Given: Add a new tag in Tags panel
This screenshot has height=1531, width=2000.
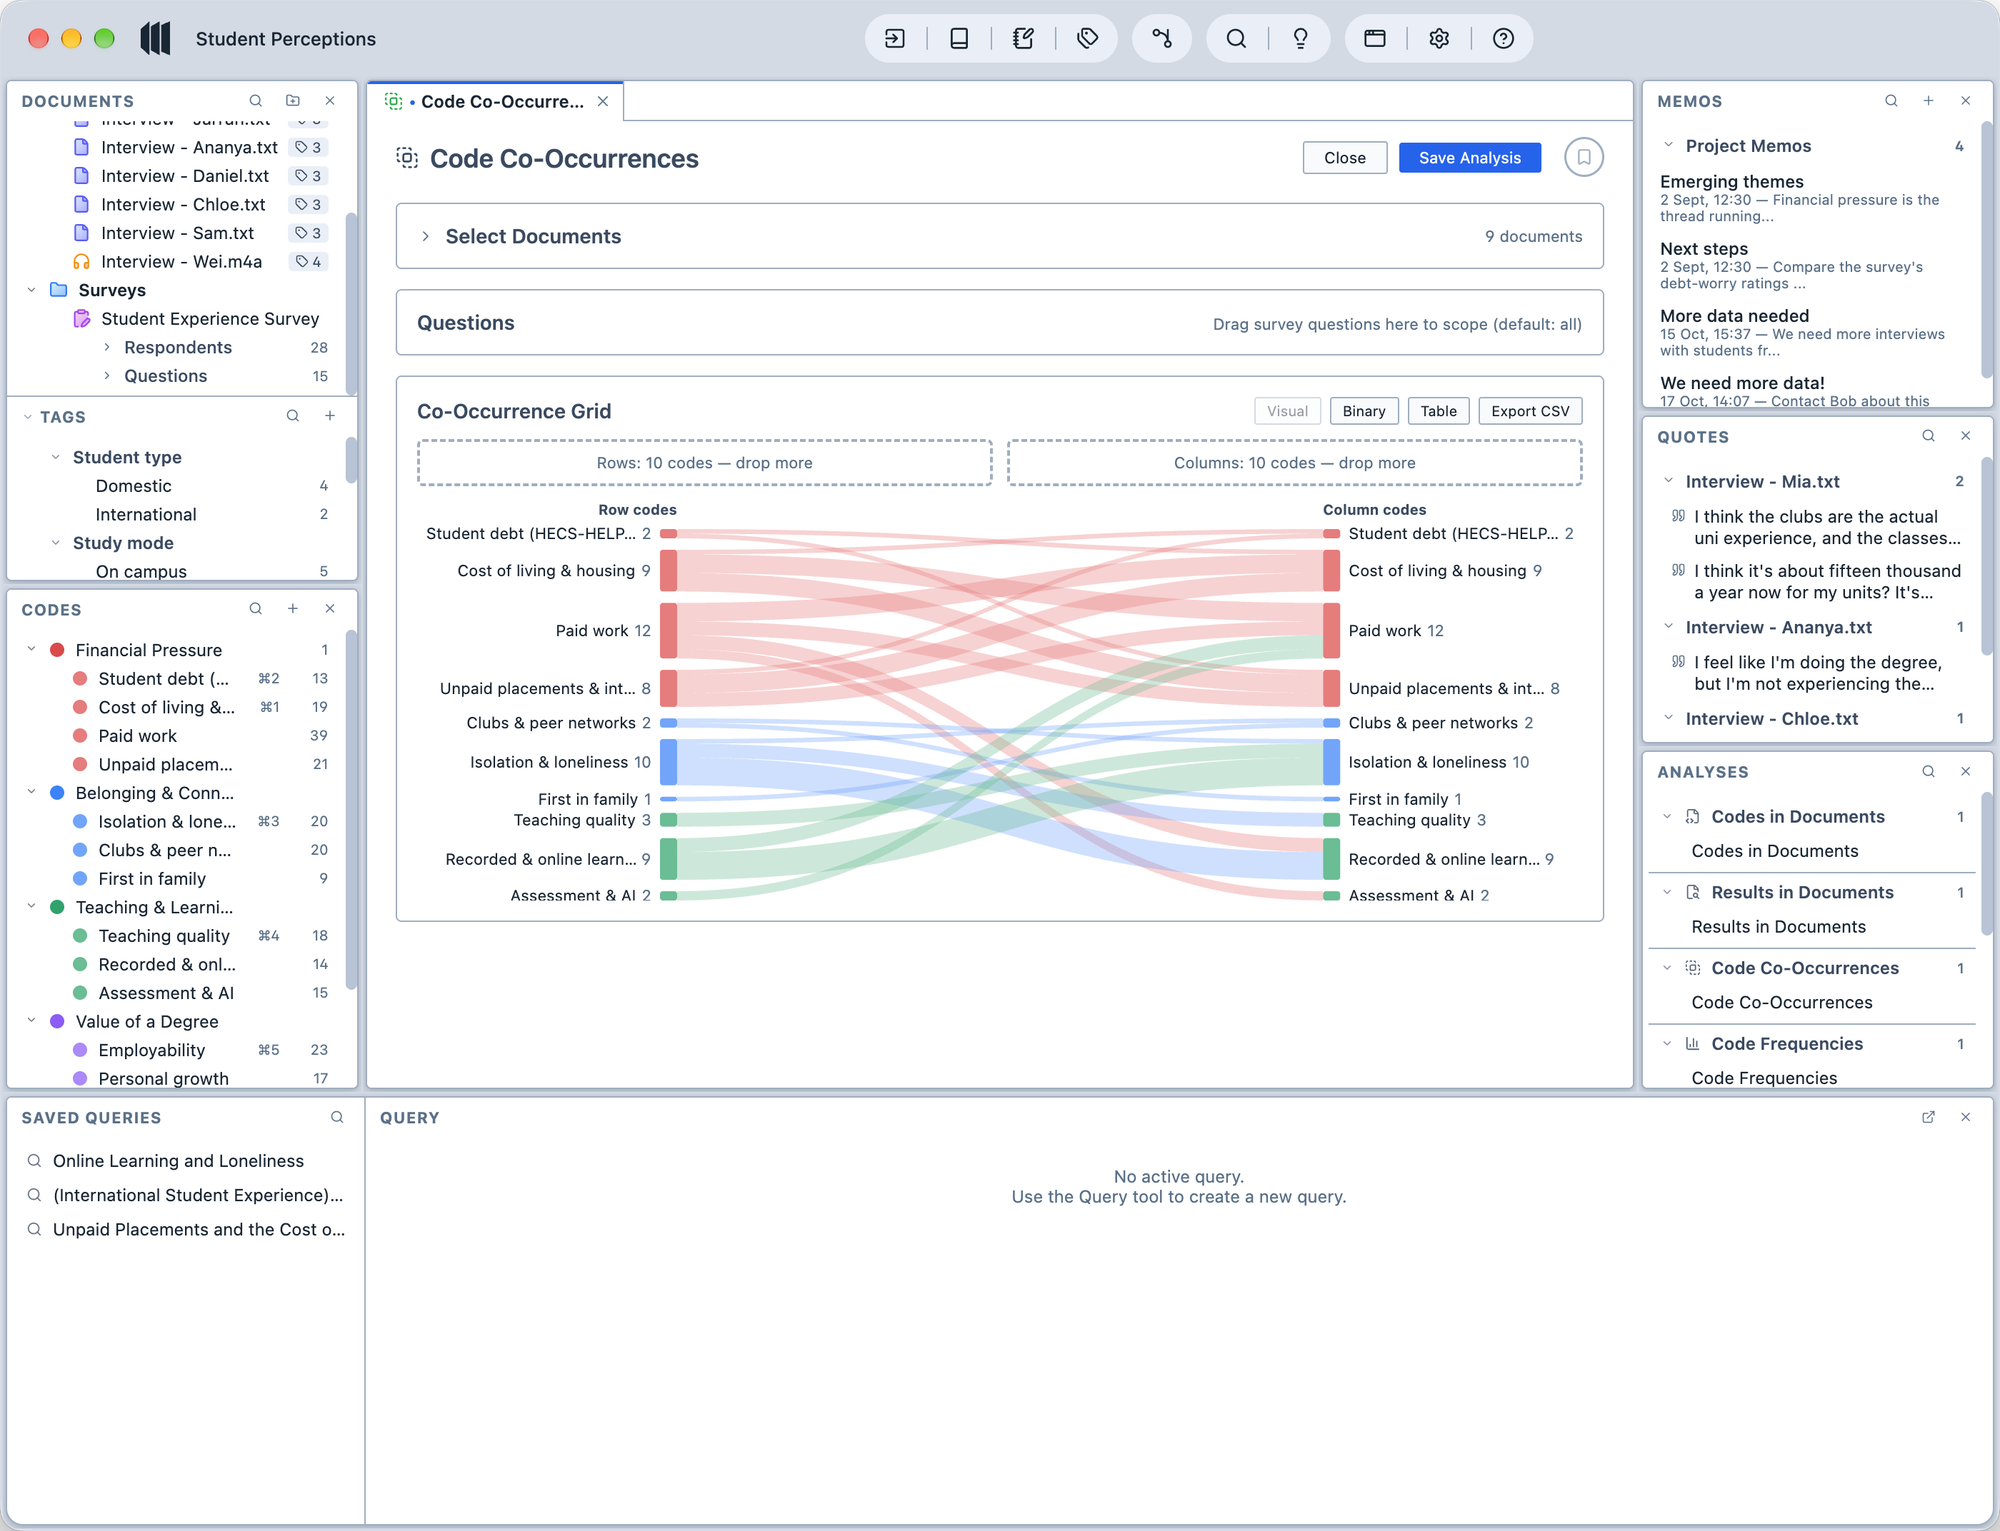Looking at the screenshot, I should coord(330,416).
